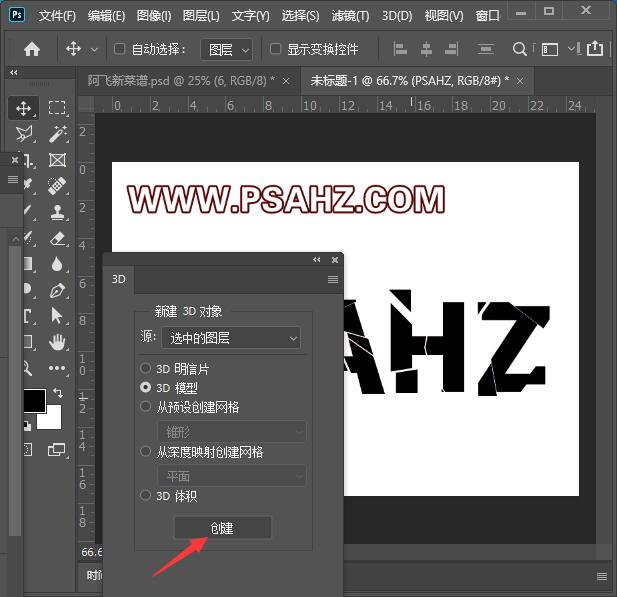
Task: Open the 锥形 mesh preset dropdown
Action: pyautogui.click(x=231, y=432)
